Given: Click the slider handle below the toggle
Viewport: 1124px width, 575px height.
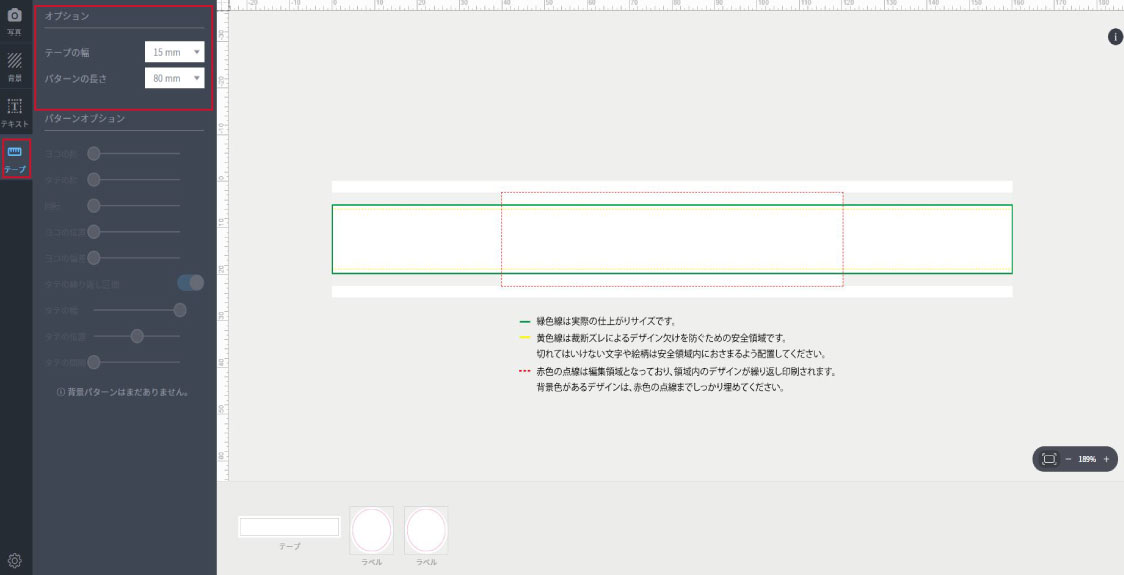Looking at the screenshot, I should pyautogui.click(x=180, y=310).
